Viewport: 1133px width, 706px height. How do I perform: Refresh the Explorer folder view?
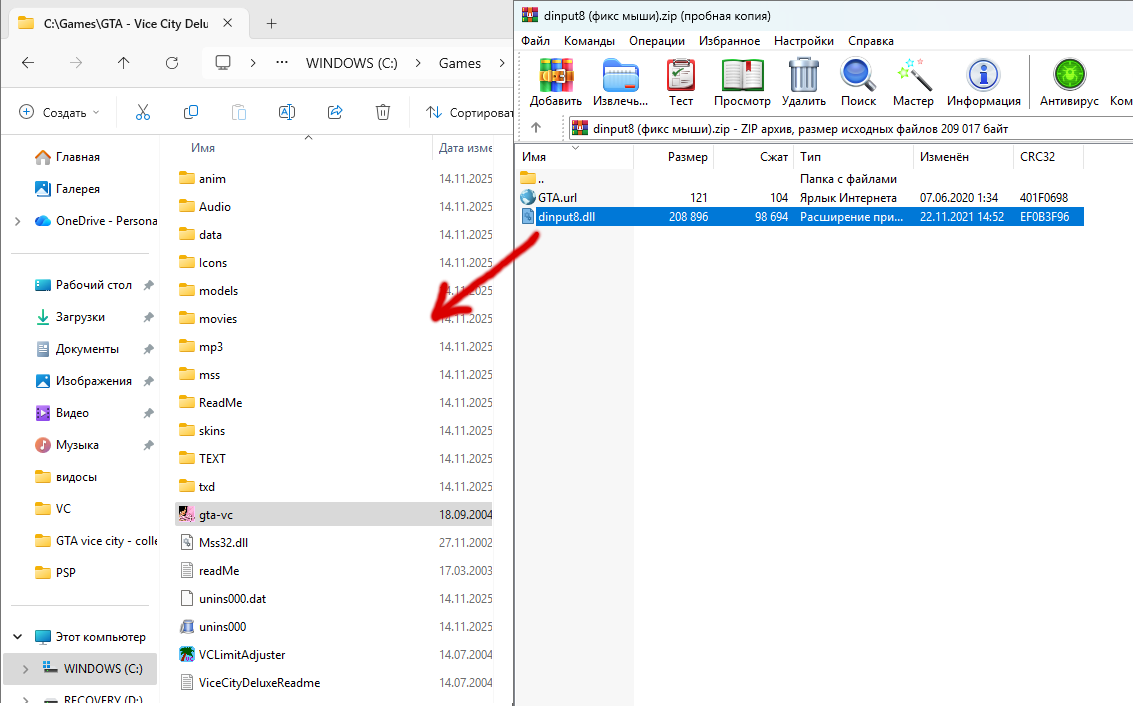(172, 63)
